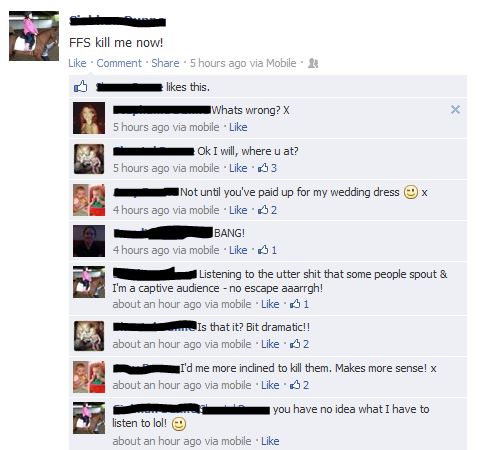
Task: View likes count on 'captive audience' comment
Action: 299,304
